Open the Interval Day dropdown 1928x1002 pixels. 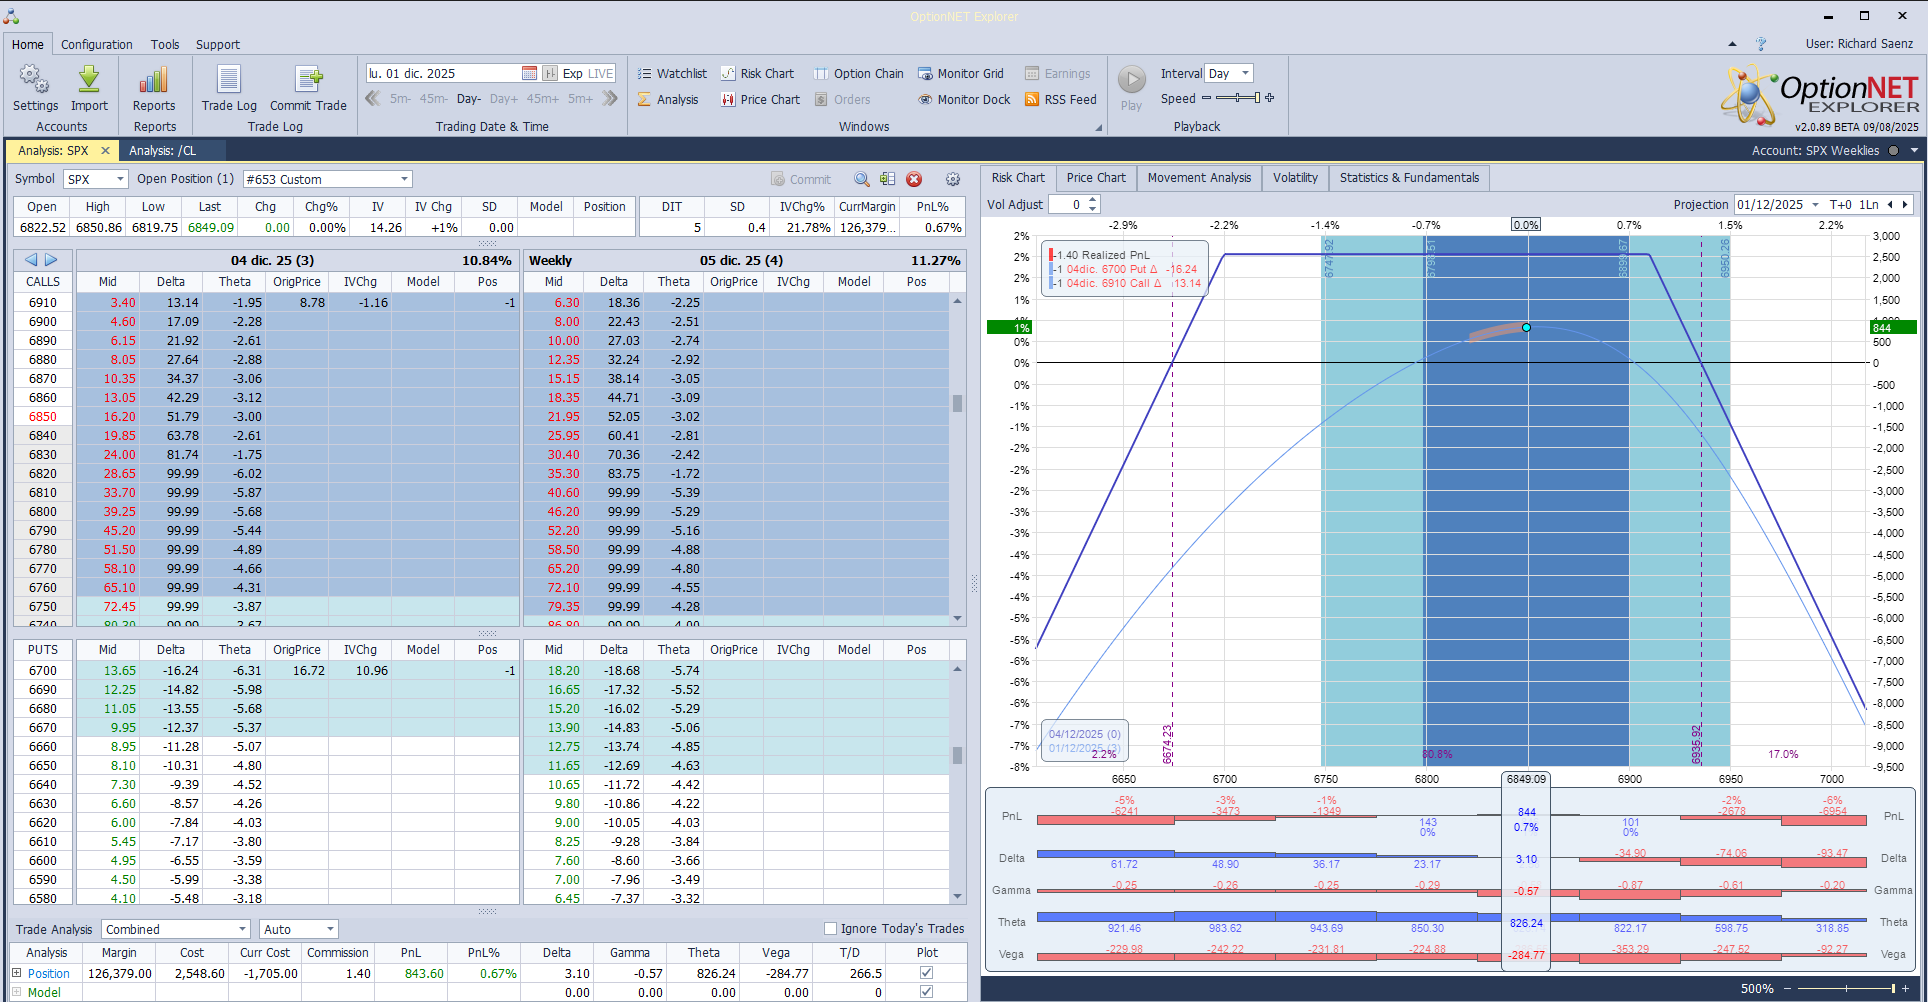click(x=1229, y=73)
